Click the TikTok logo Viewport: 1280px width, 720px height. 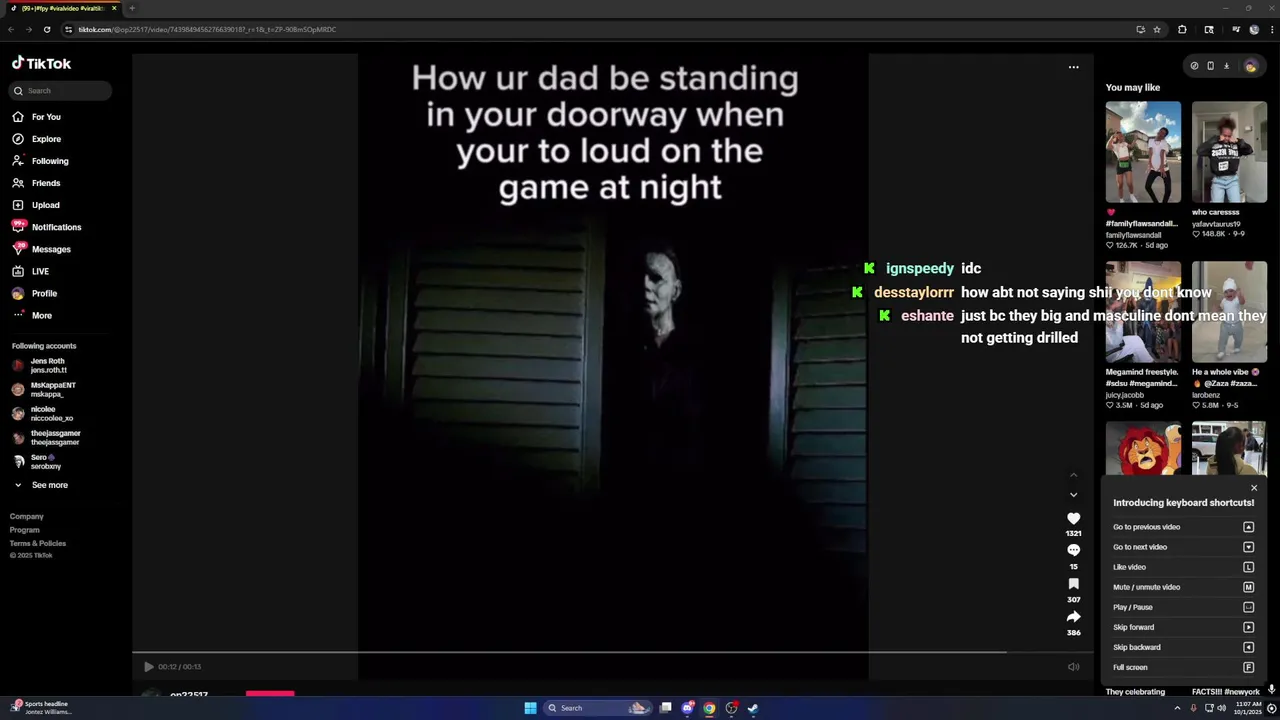[x=41, y=63]
